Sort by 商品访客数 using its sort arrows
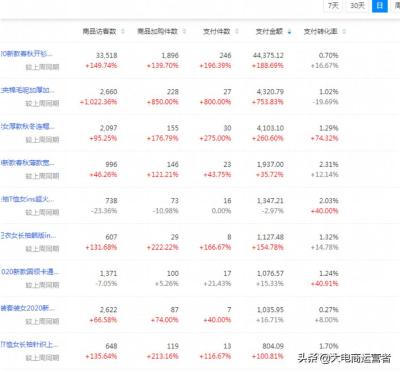Image resolution: width=400 pixels, height=372 pixels. [x=123, y=31]
